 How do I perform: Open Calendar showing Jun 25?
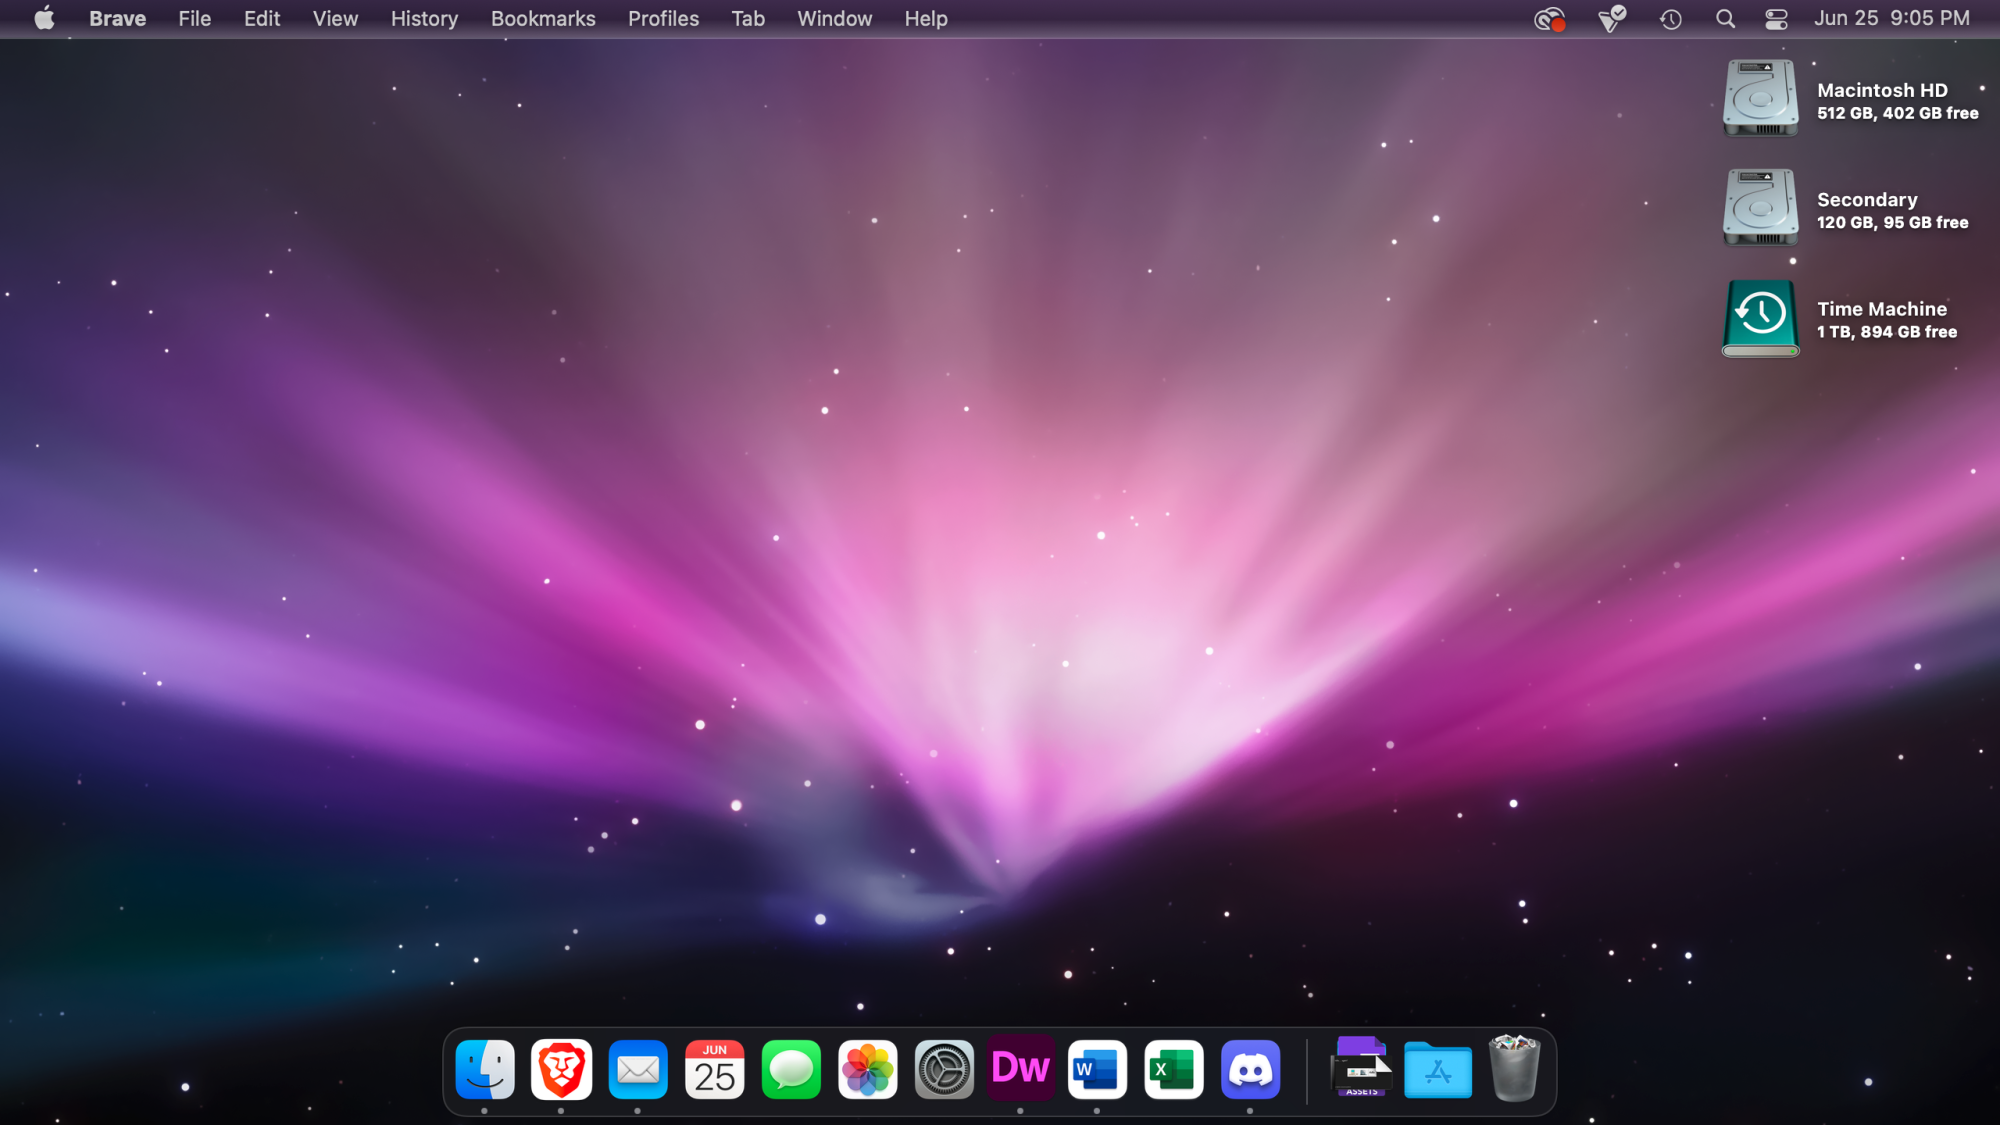(x=714, y=1070)
